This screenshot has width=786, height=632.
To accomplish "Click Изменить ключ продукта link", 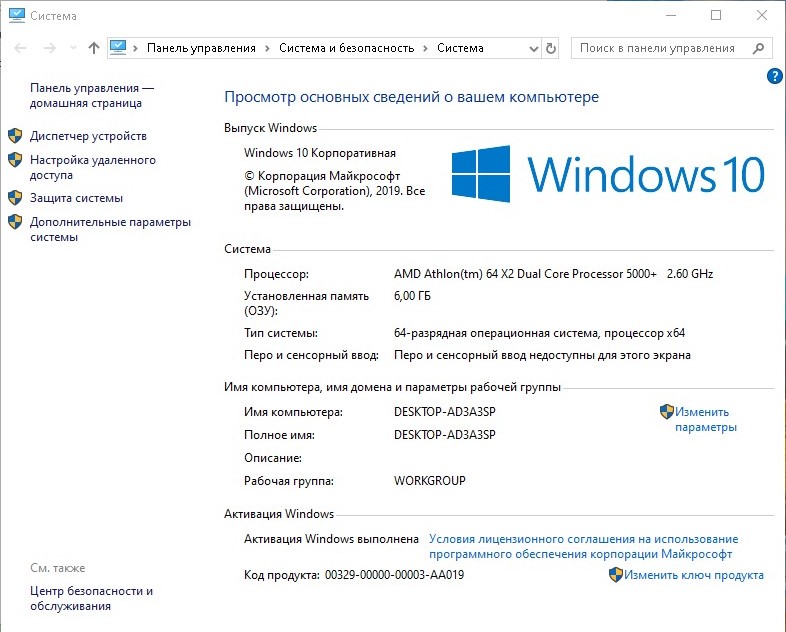I will pyautogui.click(x=694, y=575).
